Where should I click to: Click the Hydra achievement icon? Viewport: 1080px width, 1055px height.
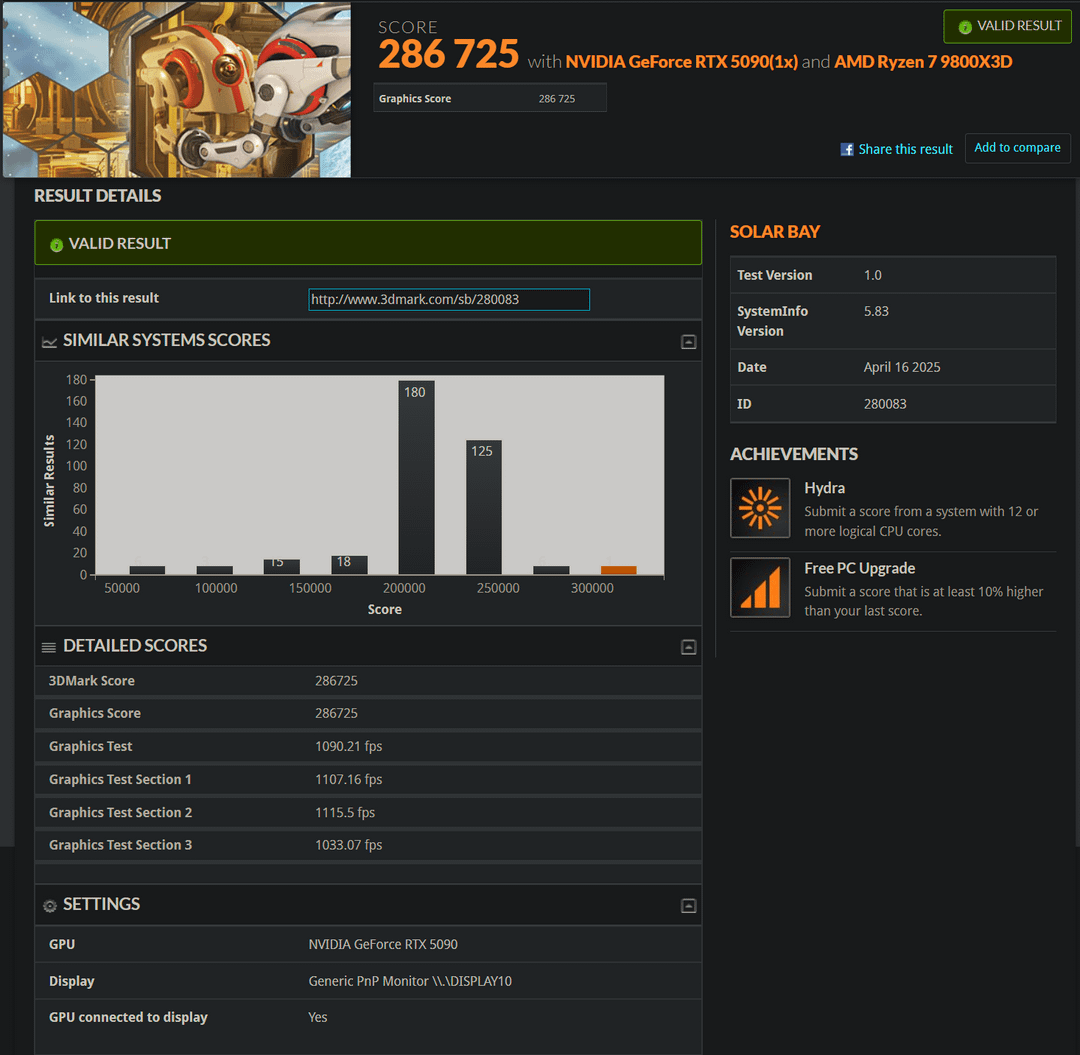(x=760, y=508)
